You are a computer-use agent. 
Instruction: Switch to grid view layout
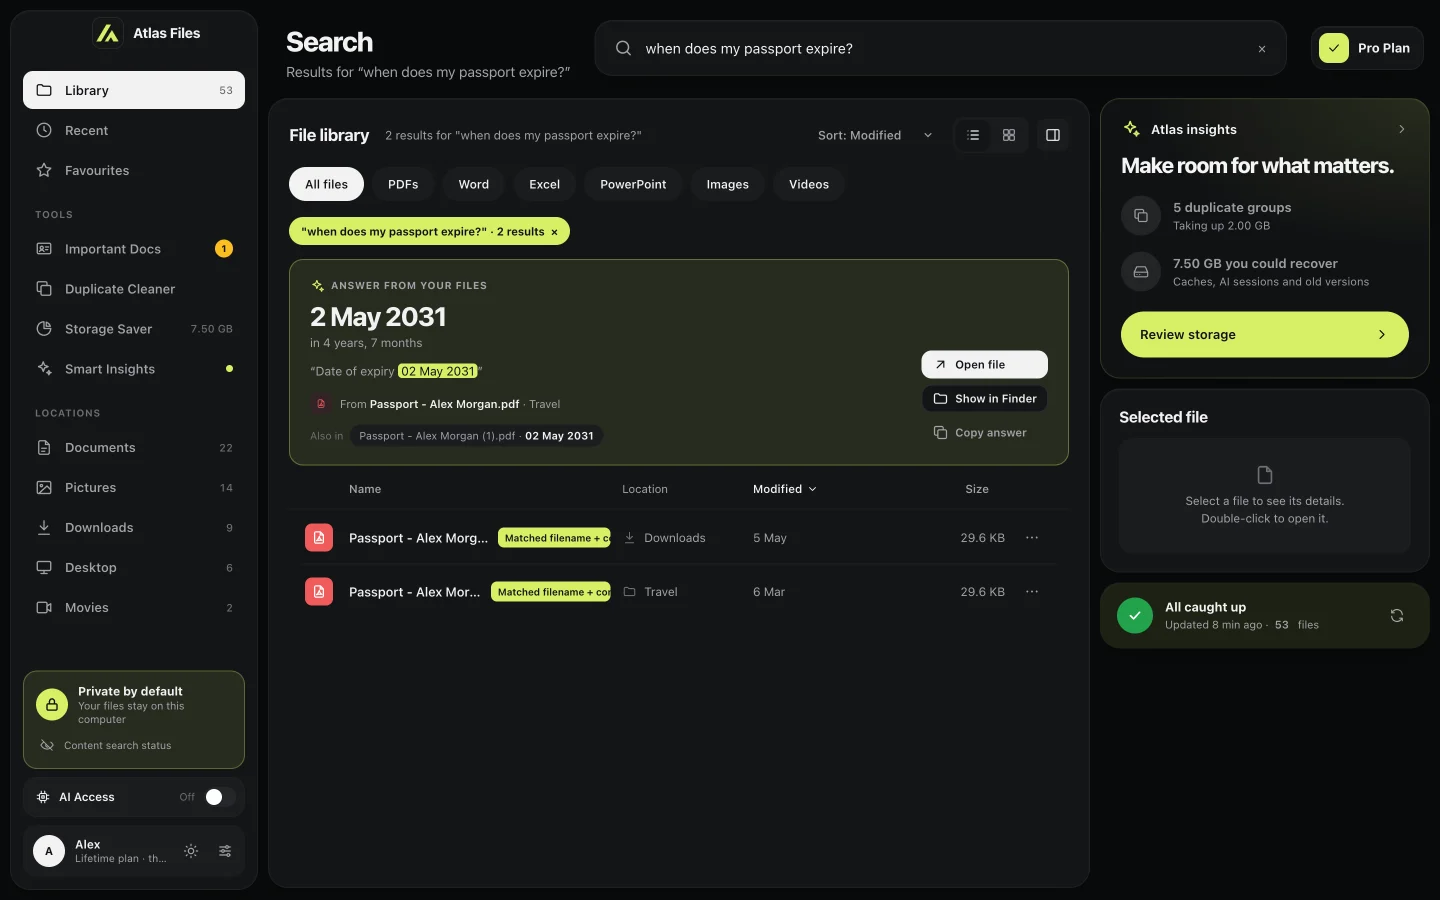pyautogui.click(x=1009, y=135)
